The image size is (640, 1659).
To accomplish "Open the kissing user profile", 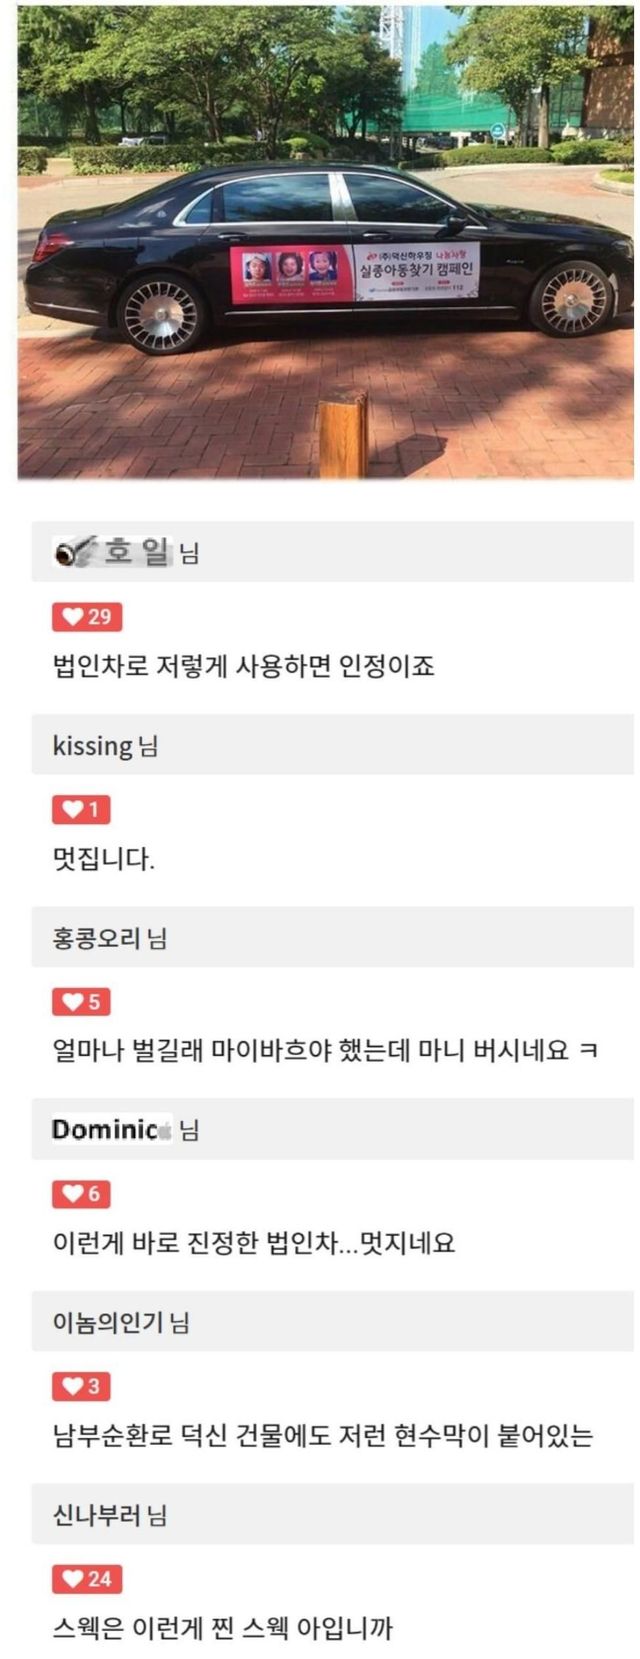I will (93, 746).
